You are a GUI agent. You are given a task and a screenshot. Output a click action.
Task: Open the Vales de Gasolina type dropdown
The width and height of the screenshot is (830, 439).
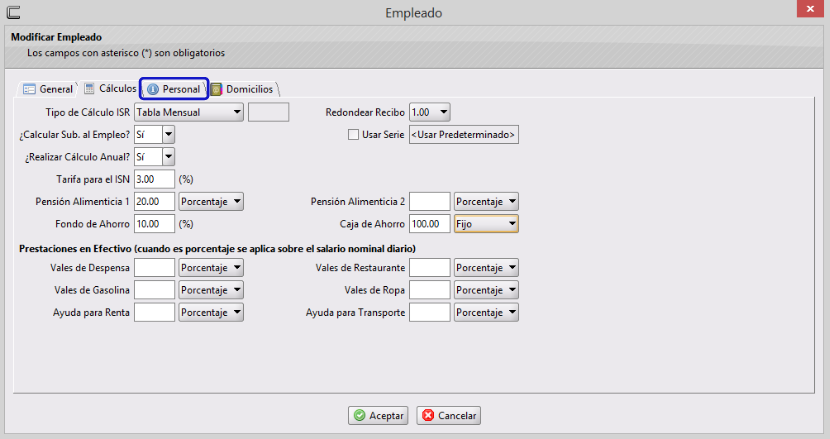pyautogui.click(x=211, y=290)
